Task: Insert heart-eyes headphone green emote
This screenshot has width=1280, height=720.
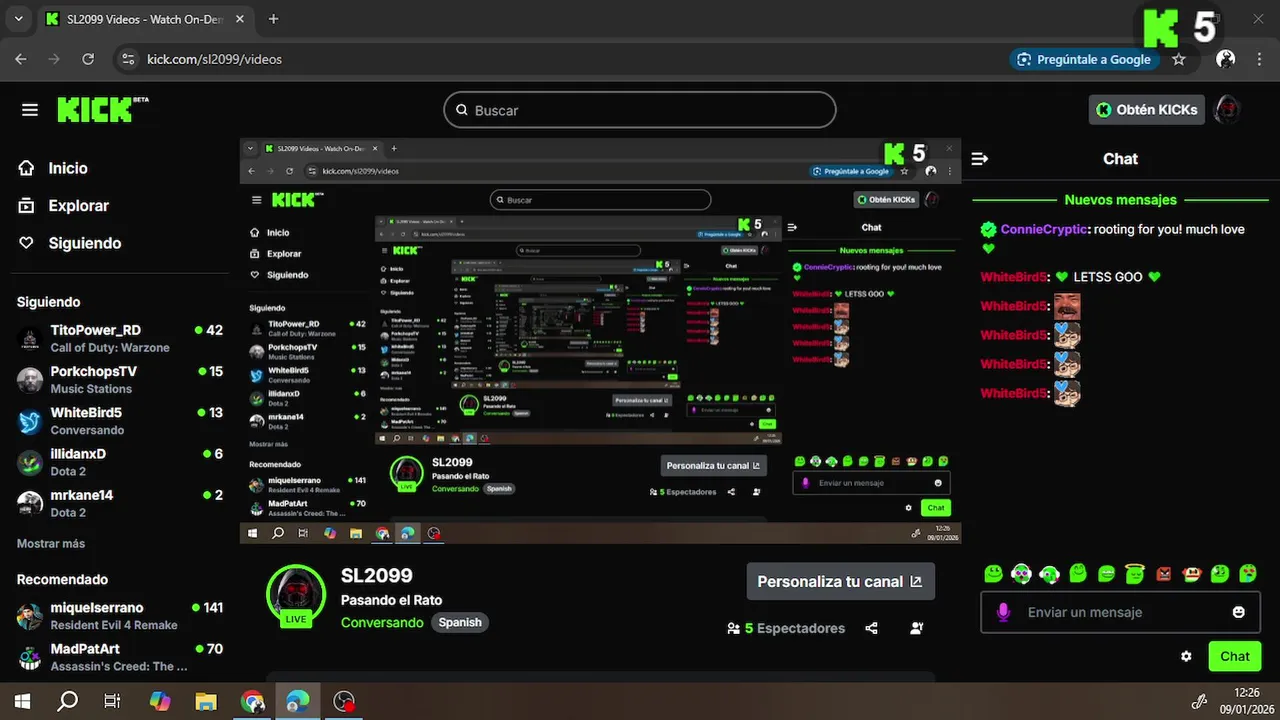Action: [x=1021, y=574]
